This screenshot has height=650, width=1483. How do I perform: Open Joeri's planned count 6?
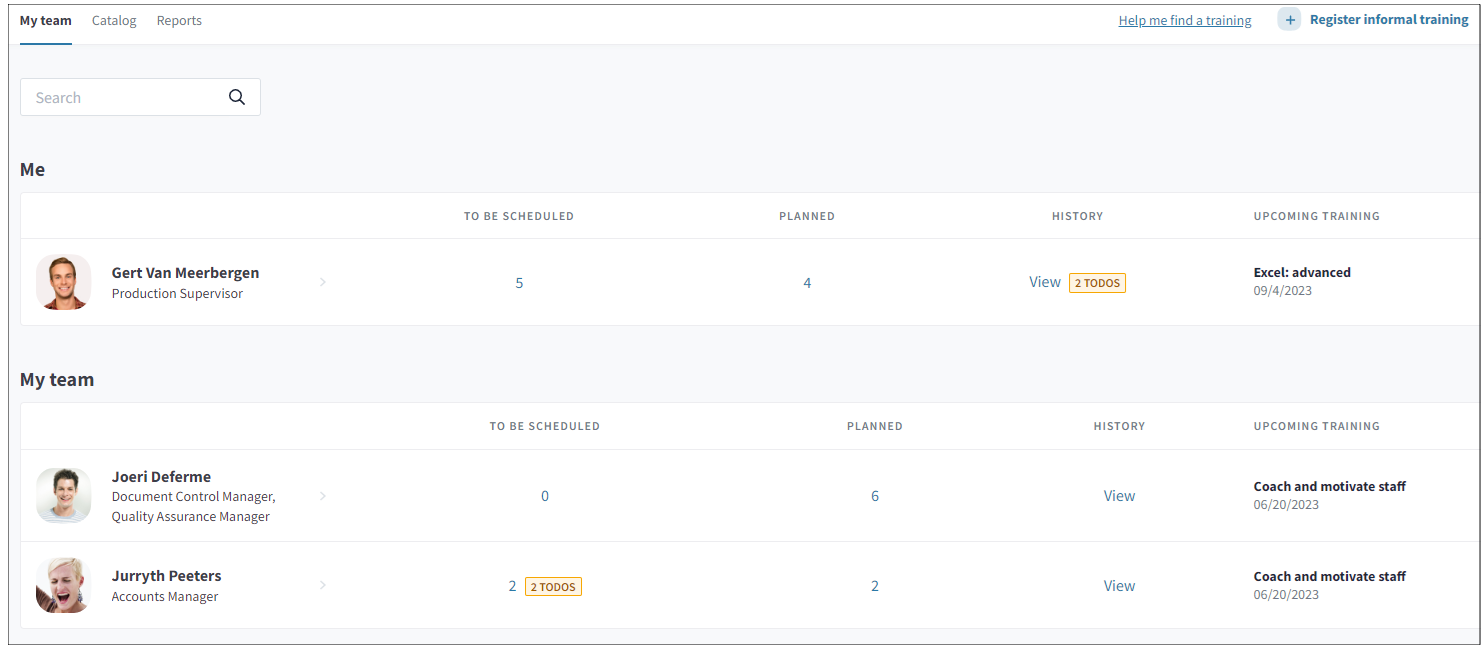(x=875, y=496)
